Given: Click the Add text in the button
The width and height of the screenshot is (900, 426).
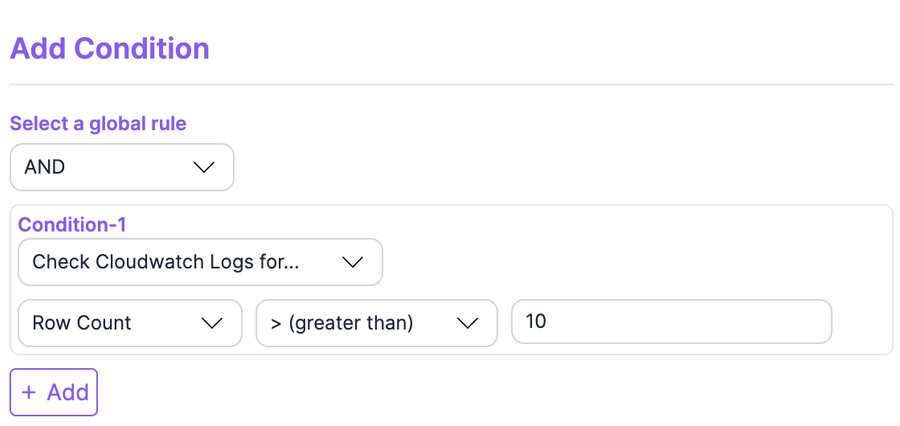Looking at the screenshot, I should click(x=68, y=392).
